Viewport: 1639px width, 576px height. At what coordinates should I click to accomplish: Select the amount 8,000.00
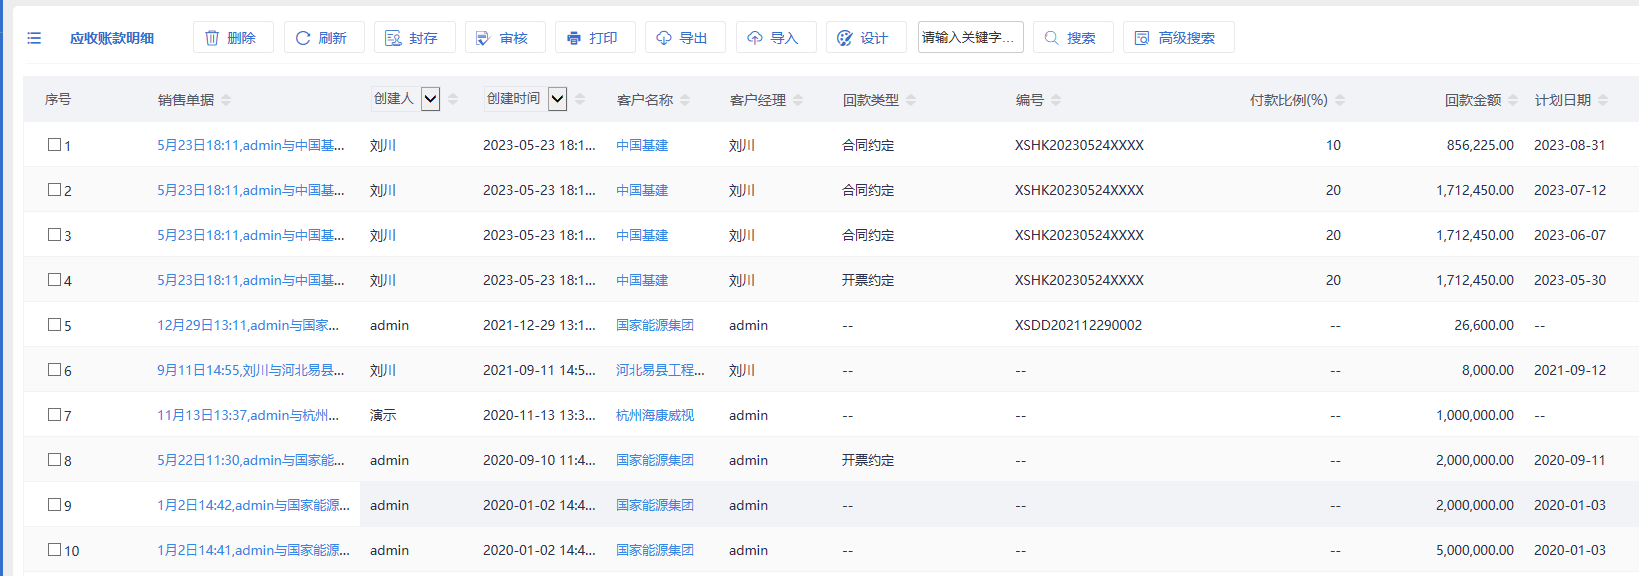[x=1488, y=370]
